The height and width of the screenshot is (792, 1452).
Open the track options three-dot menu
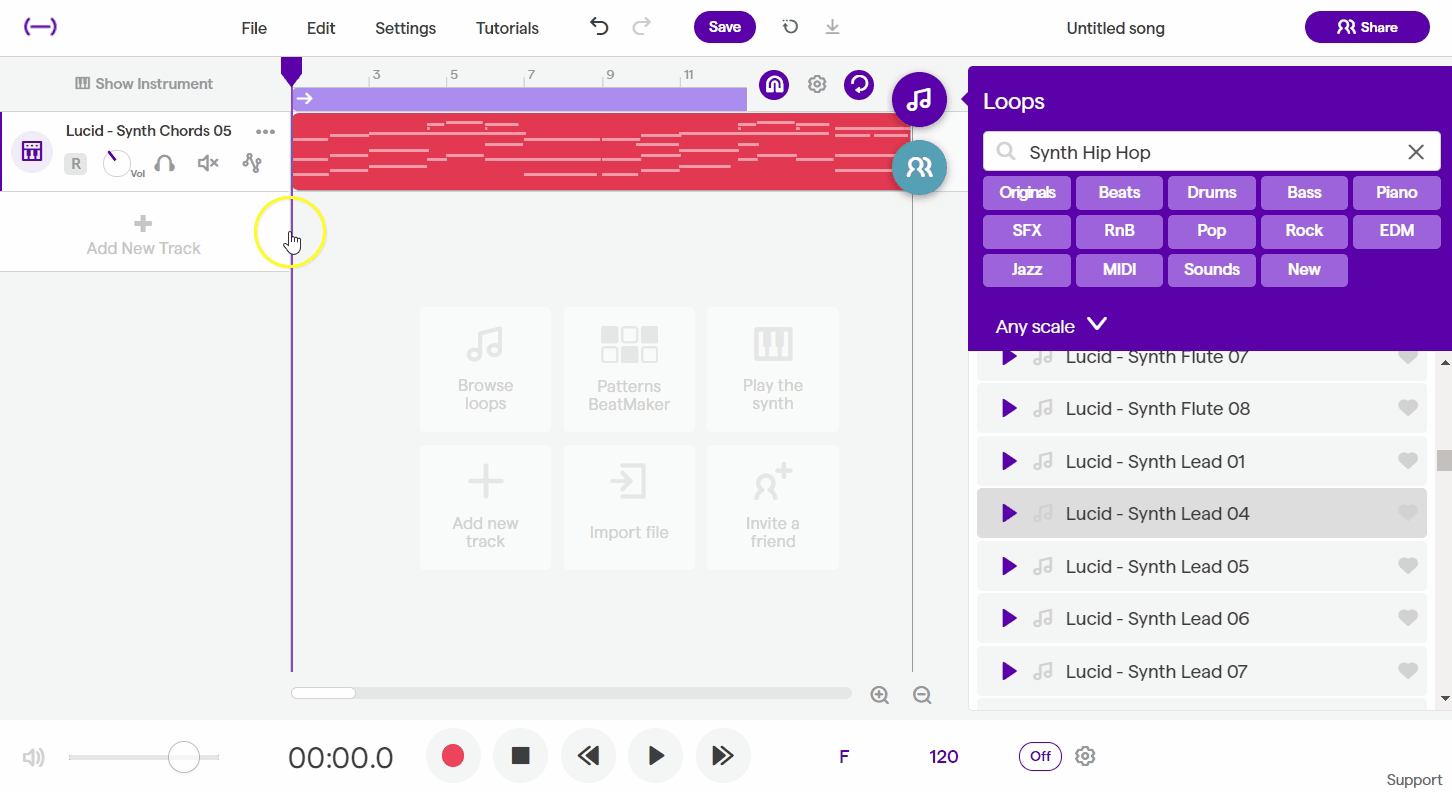(x=265, y=131)
